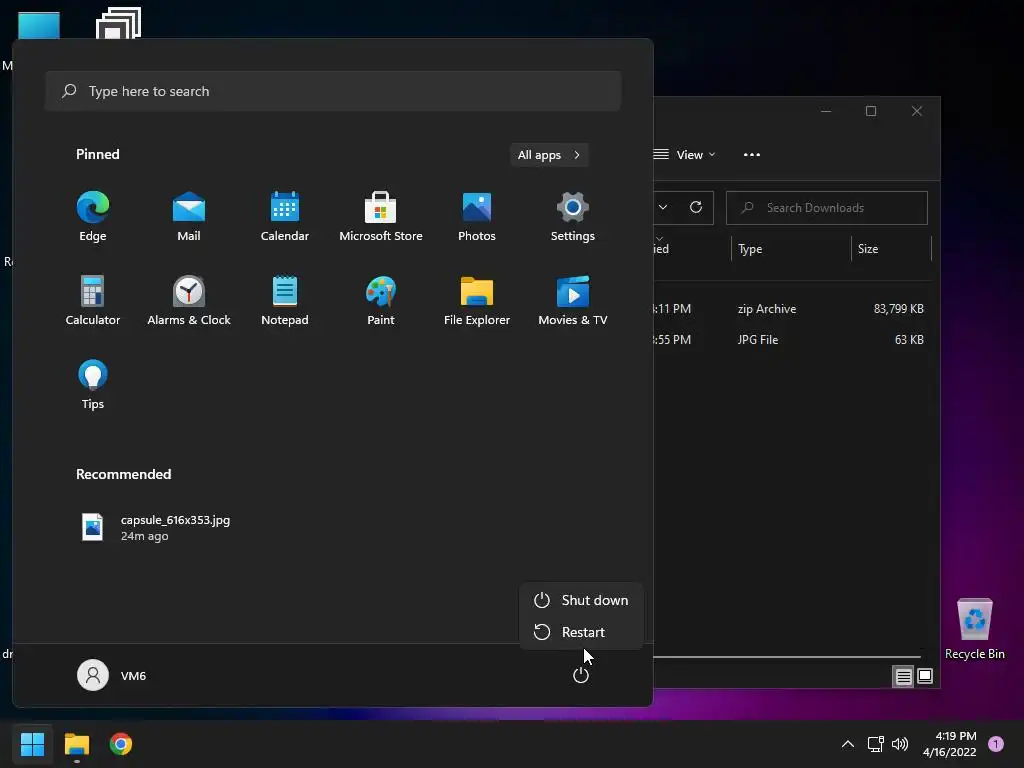Click the Windows Start button on taskbar
1024x768 pixels.
pos(32,744)
